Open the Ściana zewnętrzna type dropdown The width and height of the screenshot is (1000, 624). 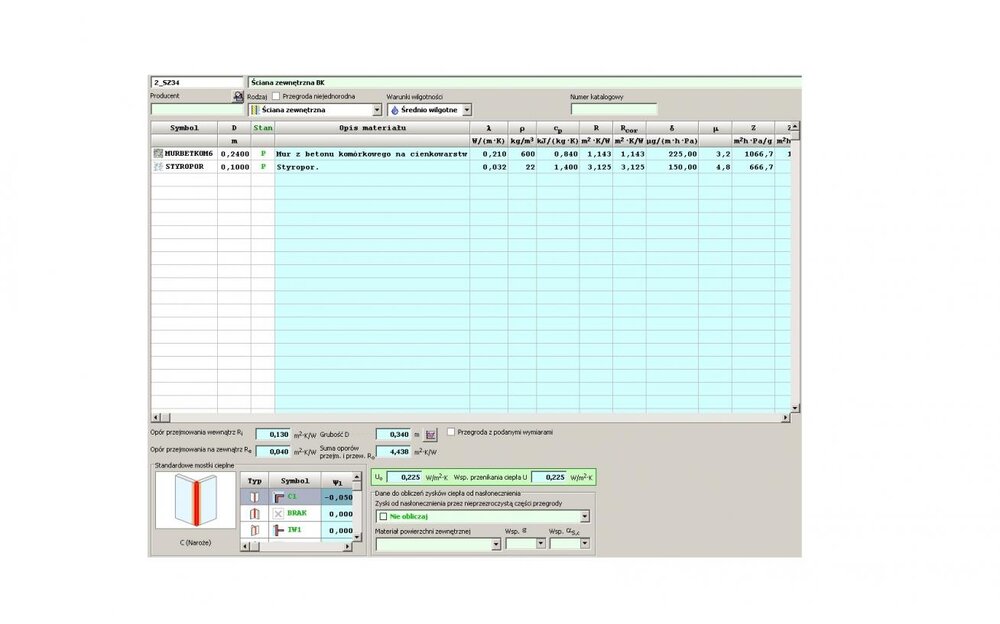377,110
